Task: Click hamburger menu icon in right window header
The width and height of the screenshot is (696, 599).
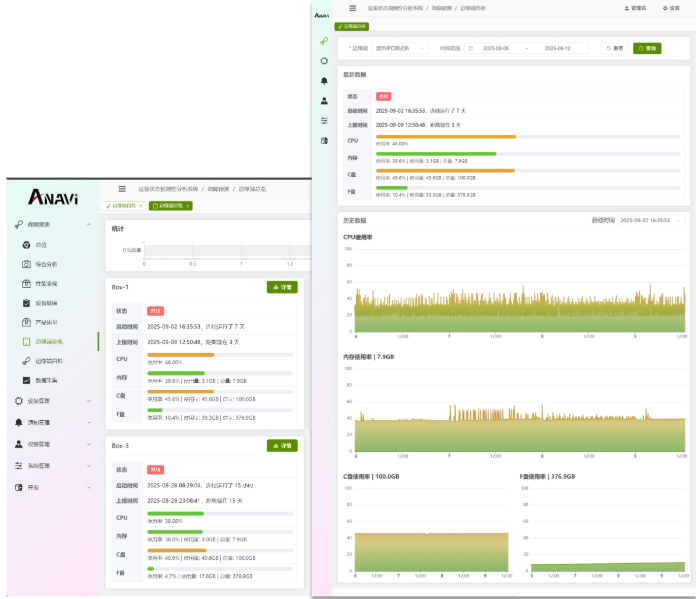Action: [352, 8]
